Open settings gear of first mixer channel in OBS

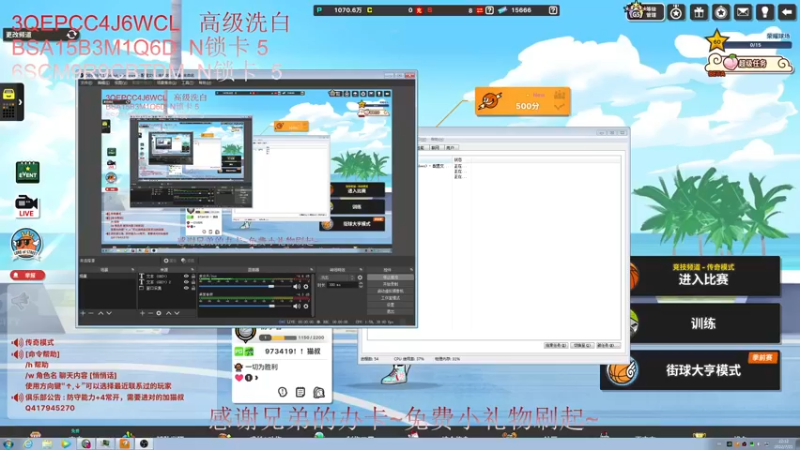[x=306, y=287]
